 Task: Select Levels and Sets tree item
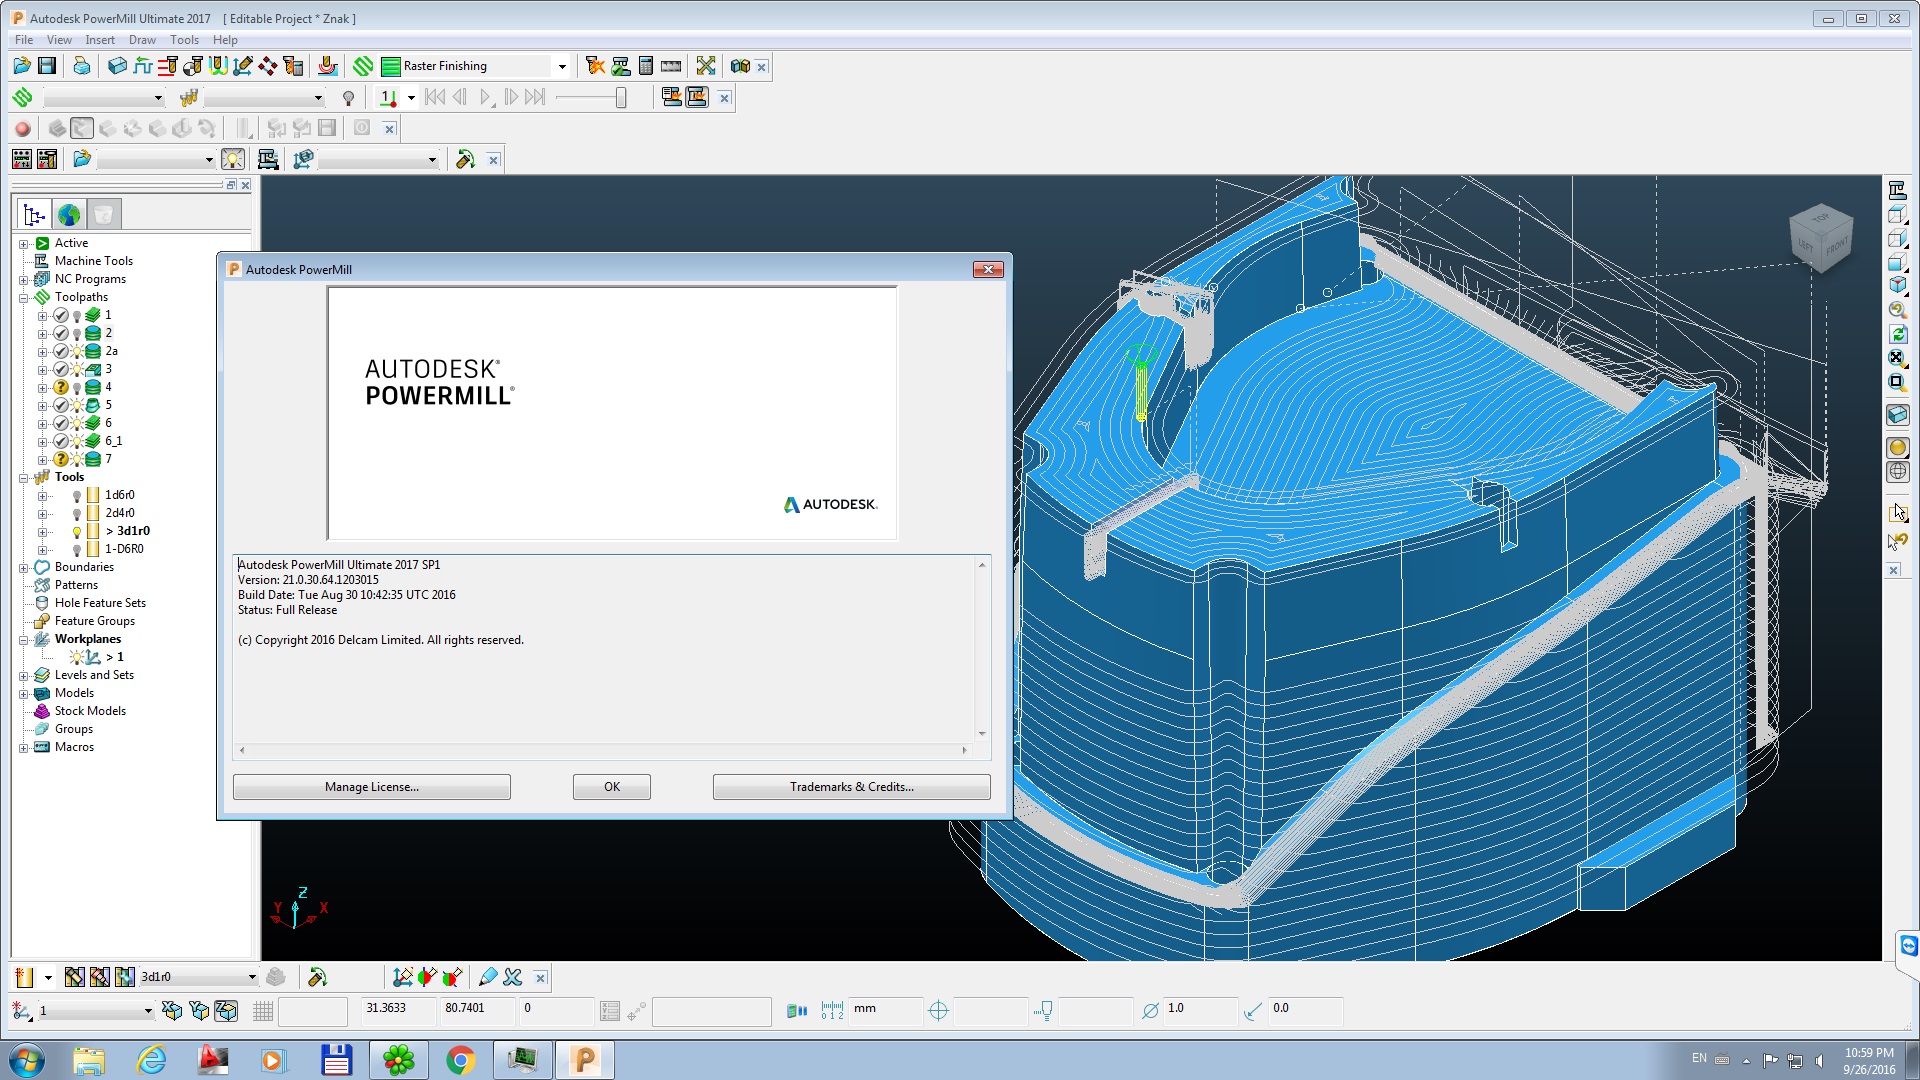coord(94,675)
